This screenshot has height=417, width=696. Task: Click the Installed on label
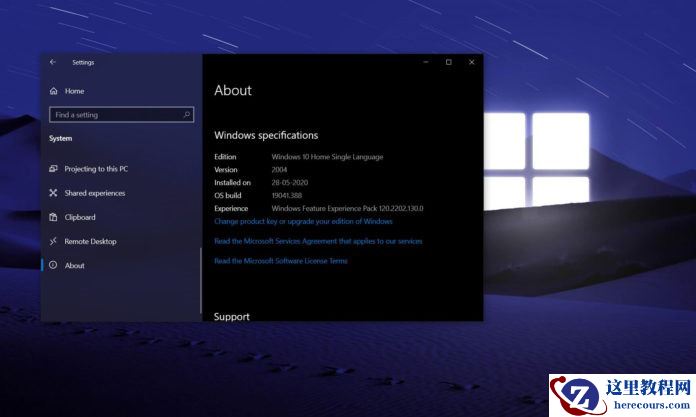(x=232, y=183)
